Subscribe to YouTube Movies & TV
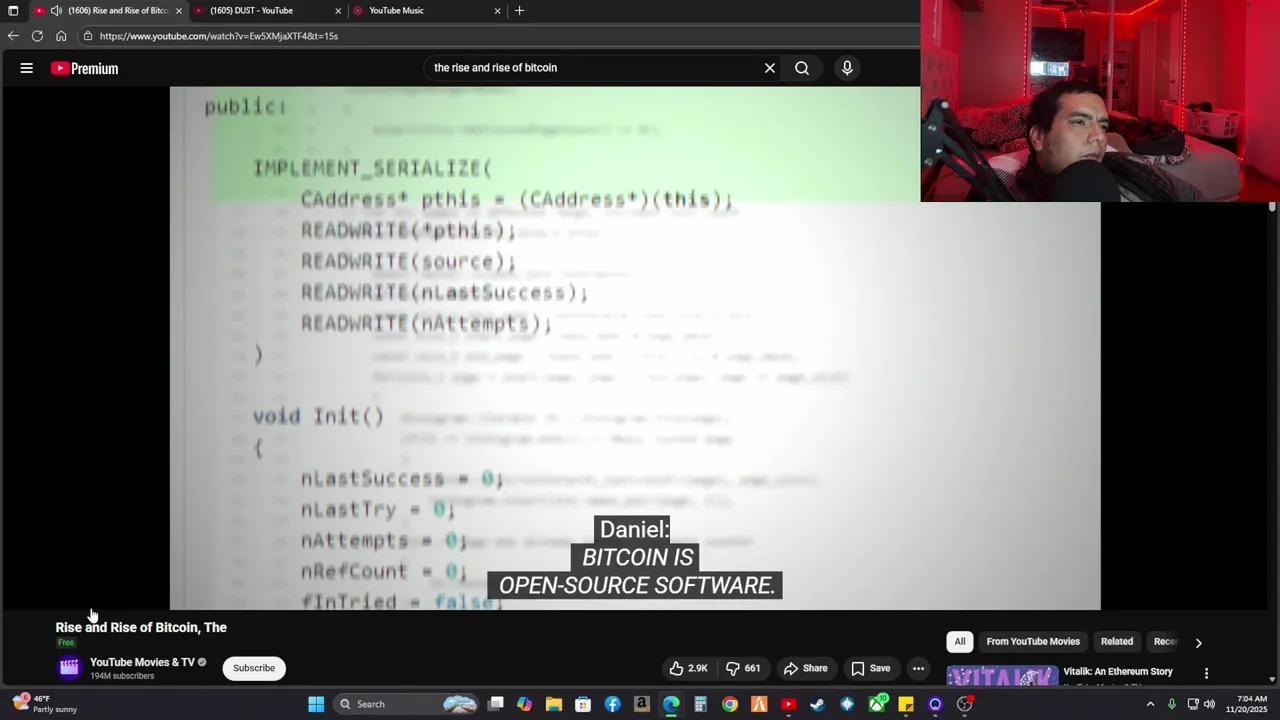This screenshot has width=1280, height=720. click(254, 668)
